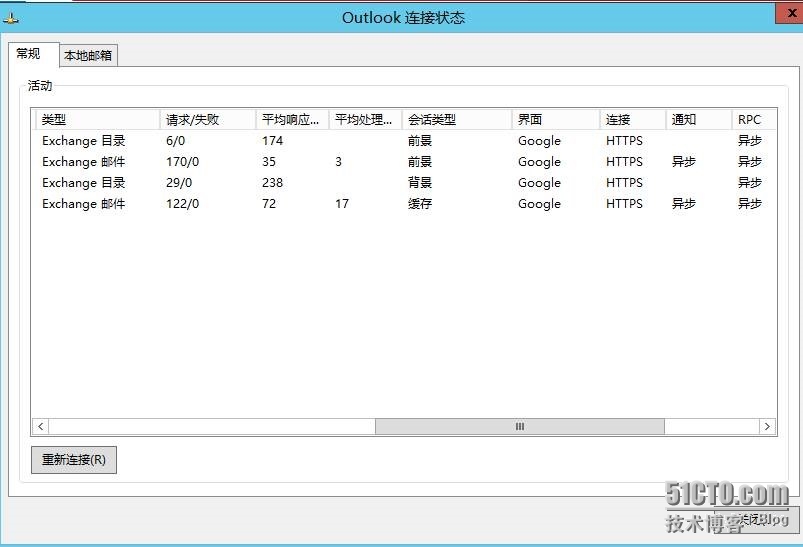
Task: Click the 背景 session type cell
Action: click(x=420, y=183)
